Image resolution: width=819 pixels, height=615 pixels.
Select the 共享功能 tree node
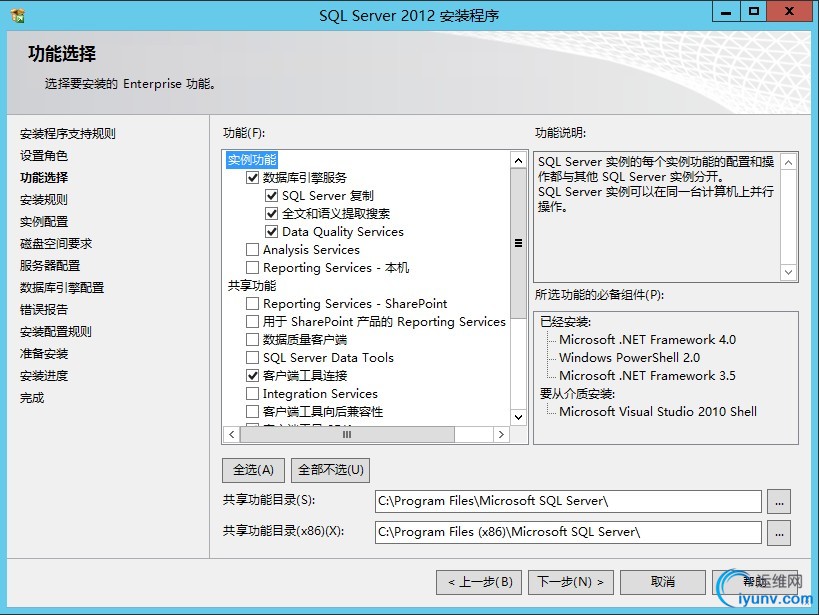[252, 286]
